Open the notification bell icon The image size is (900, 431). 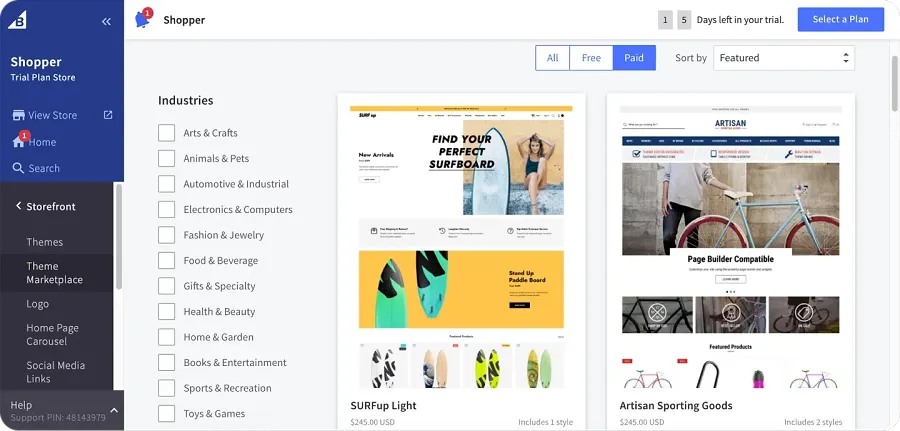142,19
